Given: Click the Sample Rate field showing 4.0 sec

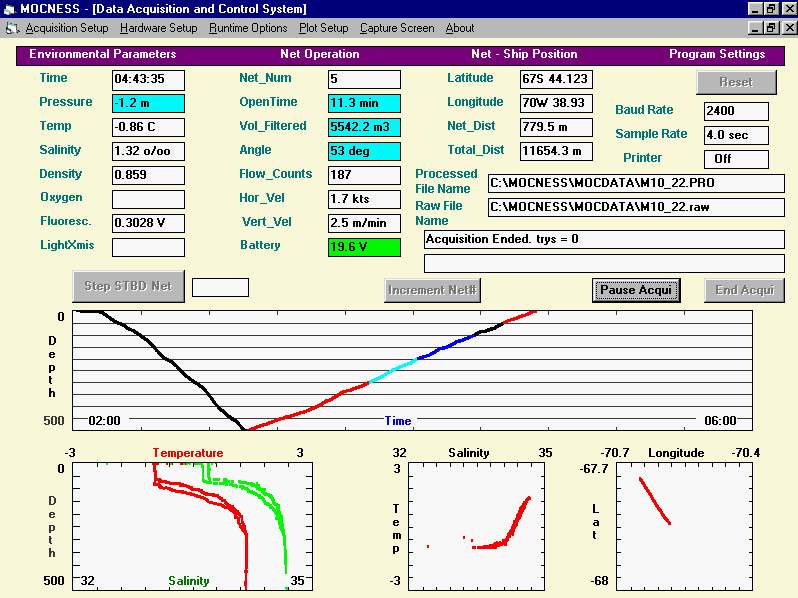Looking at the screenshot, I should tap(736, 135).
